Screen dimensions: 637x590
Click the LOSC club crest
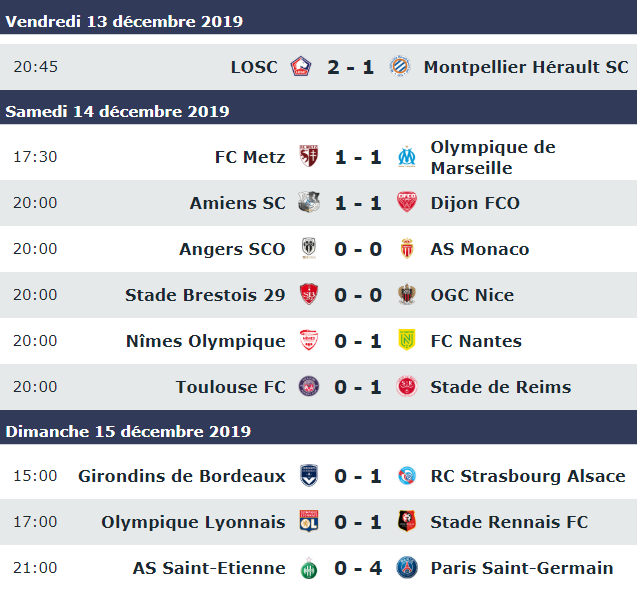[301, 67]
